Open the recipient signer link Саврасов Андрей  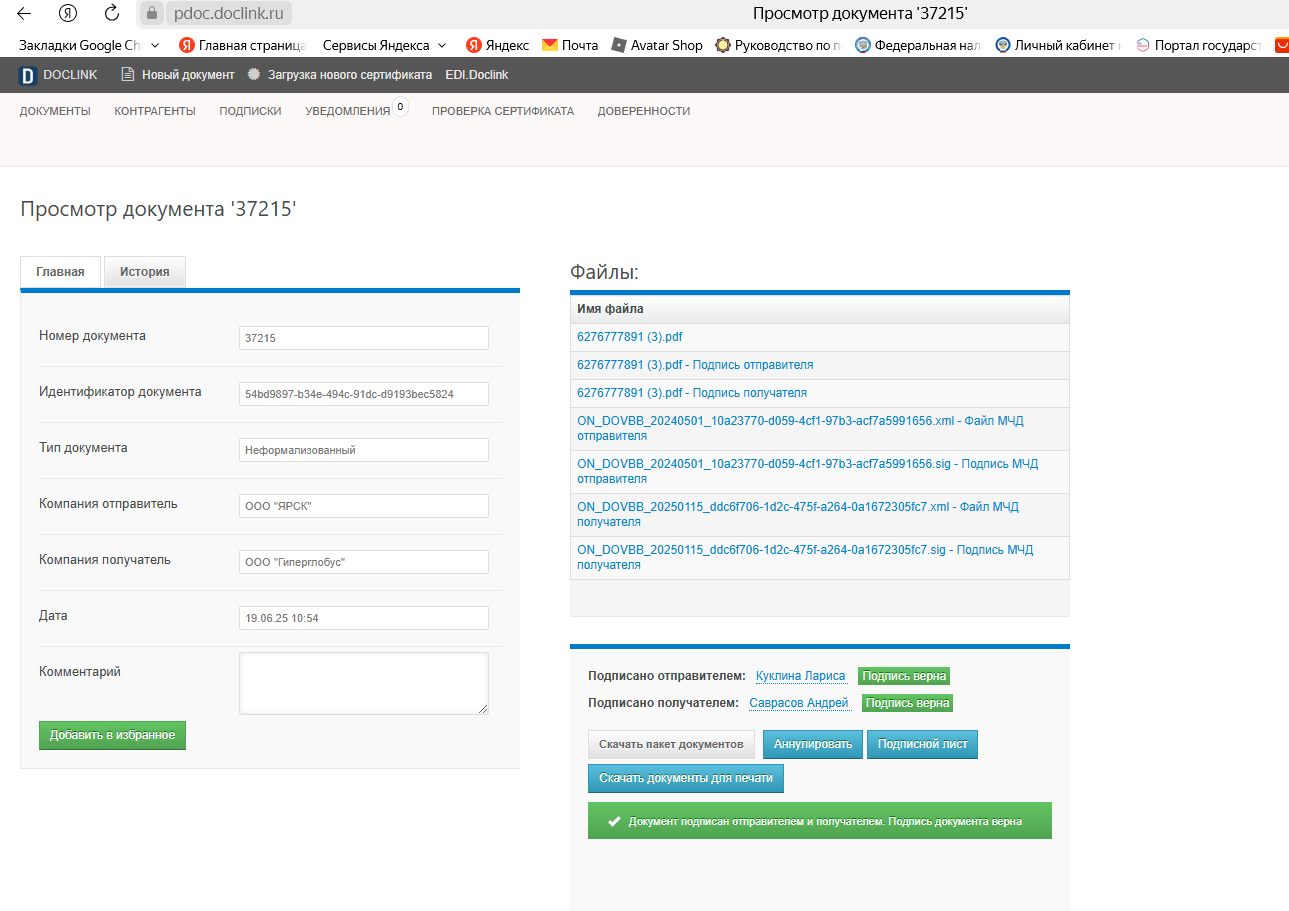pyautogui.click(x=799, y=703)
